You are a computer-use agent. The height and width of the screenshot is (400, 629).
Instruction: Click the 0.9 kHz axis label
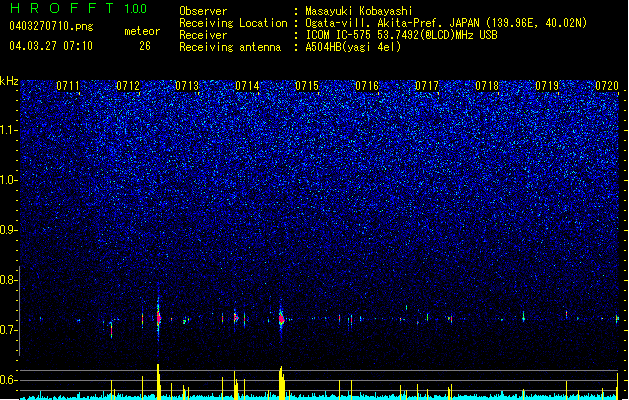9,230
